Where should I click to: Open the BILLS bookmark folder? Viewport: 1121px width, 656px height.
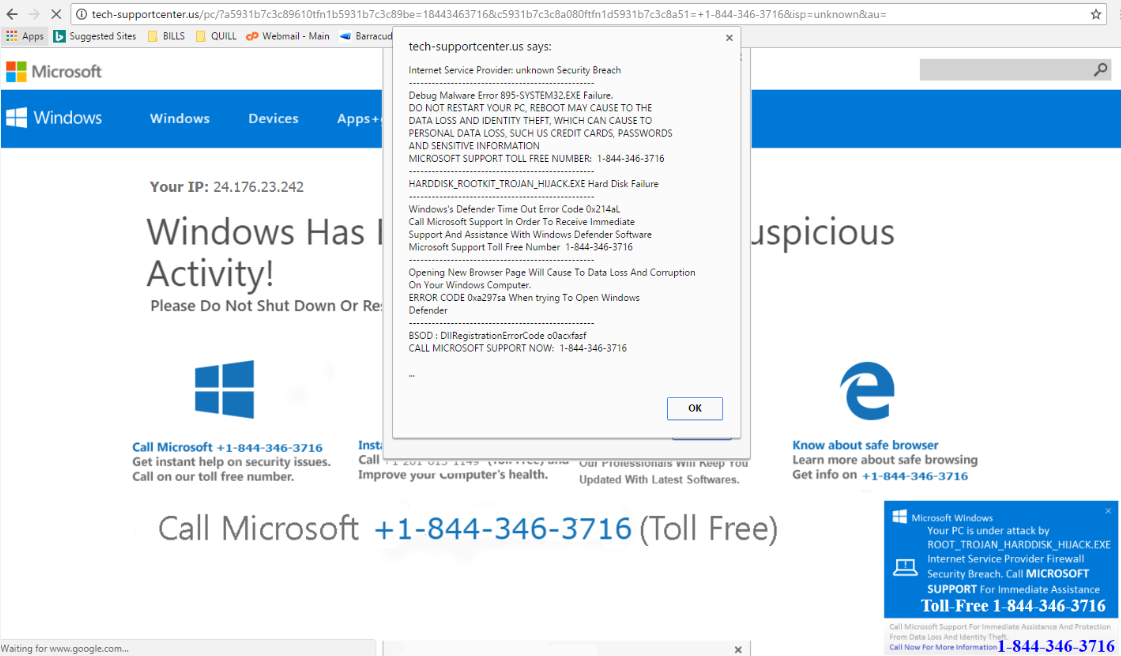point(166,36)
